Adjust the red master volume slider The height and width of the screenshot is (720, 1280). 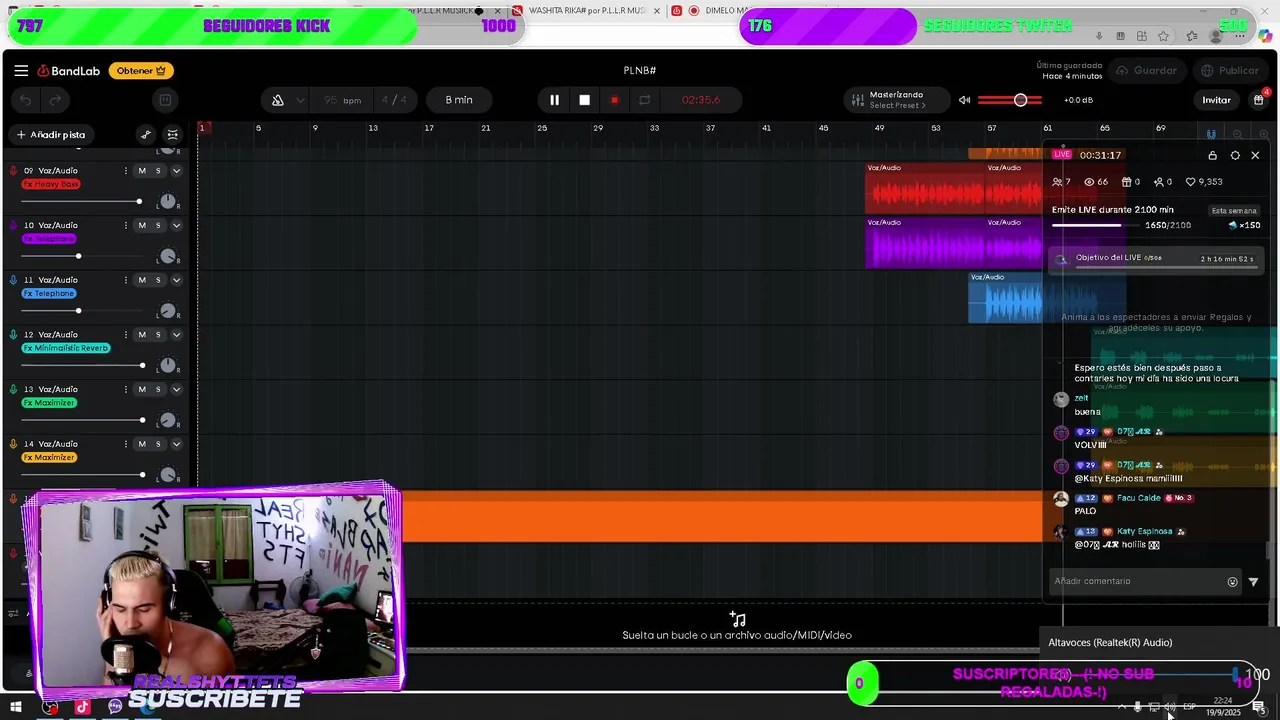point(1010,100)
